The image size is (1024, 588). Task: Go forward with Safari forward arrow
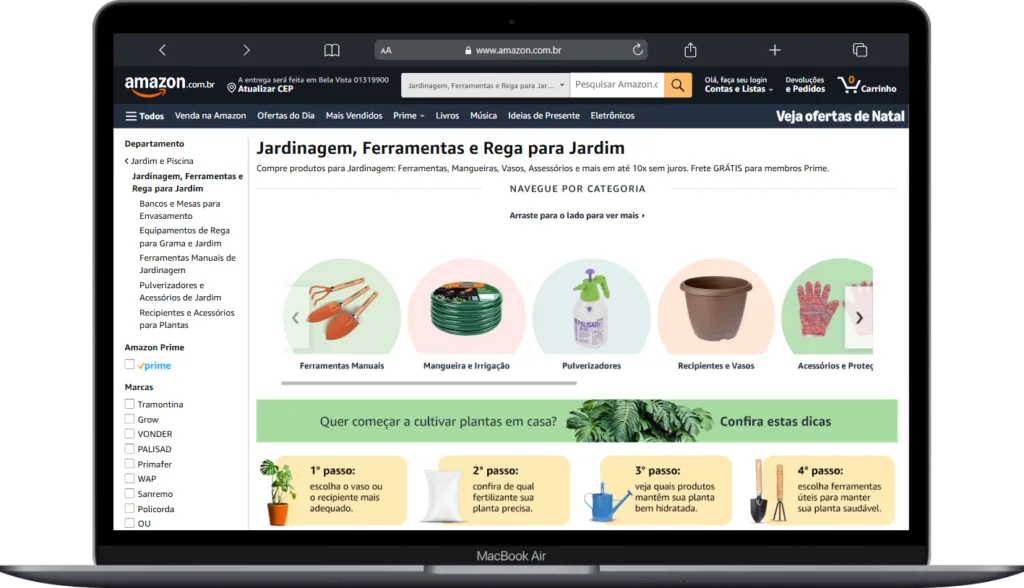(246, 50)
